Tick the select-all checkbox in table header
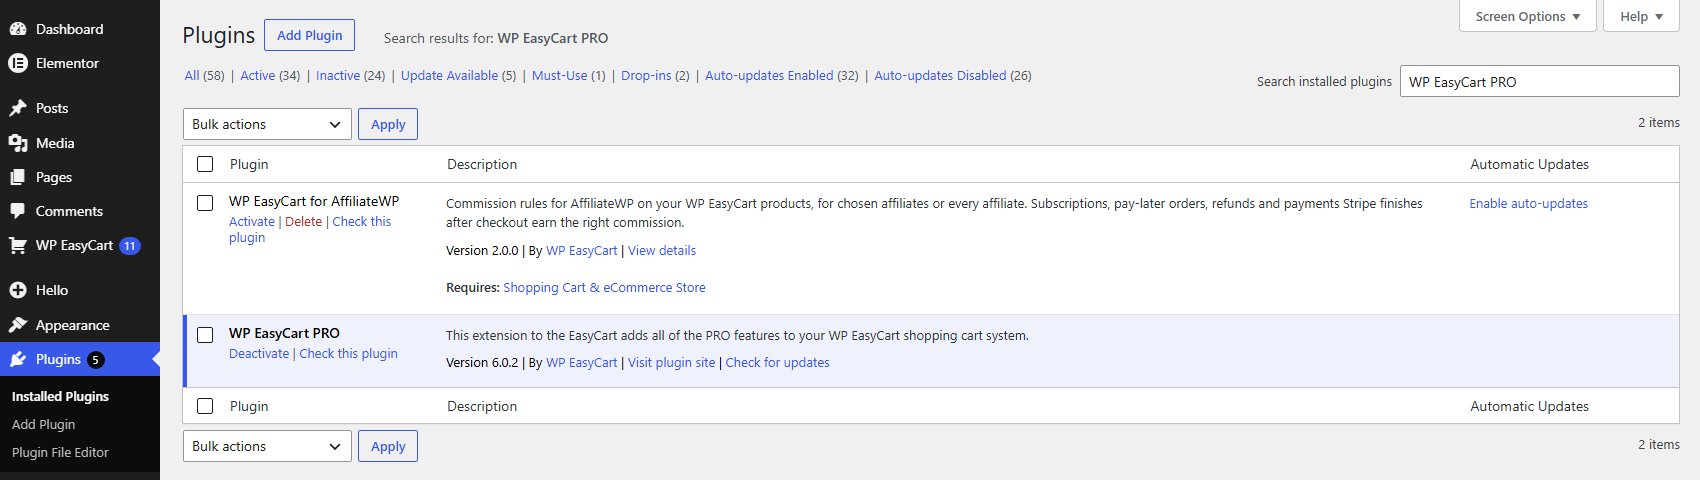Viewport: 1700px width, 480px height. coord(205,164)
